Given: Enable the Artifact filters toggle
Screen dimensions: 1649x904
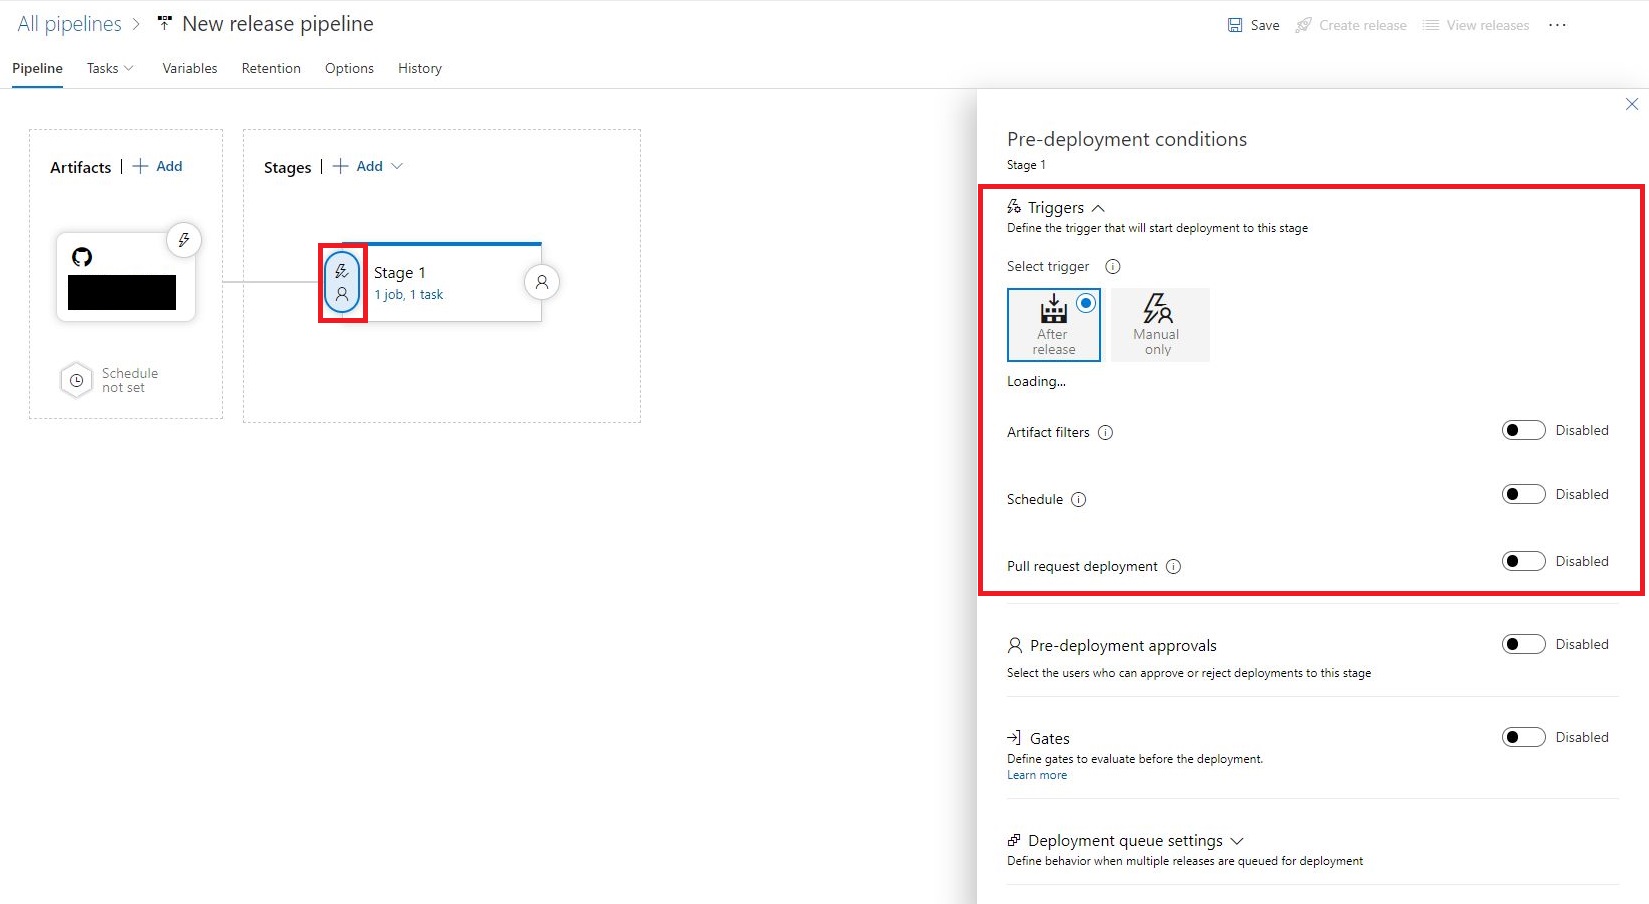Looking at the screenshot, I should point(1523,430).
